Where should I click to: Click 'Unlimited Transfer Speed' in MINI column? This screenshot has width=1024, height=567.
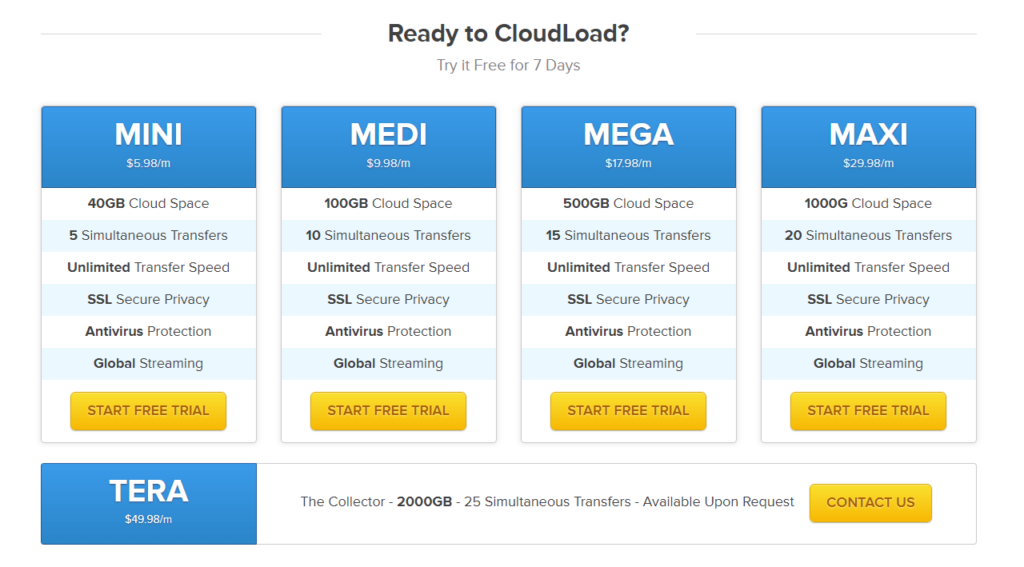click(148, 268)
